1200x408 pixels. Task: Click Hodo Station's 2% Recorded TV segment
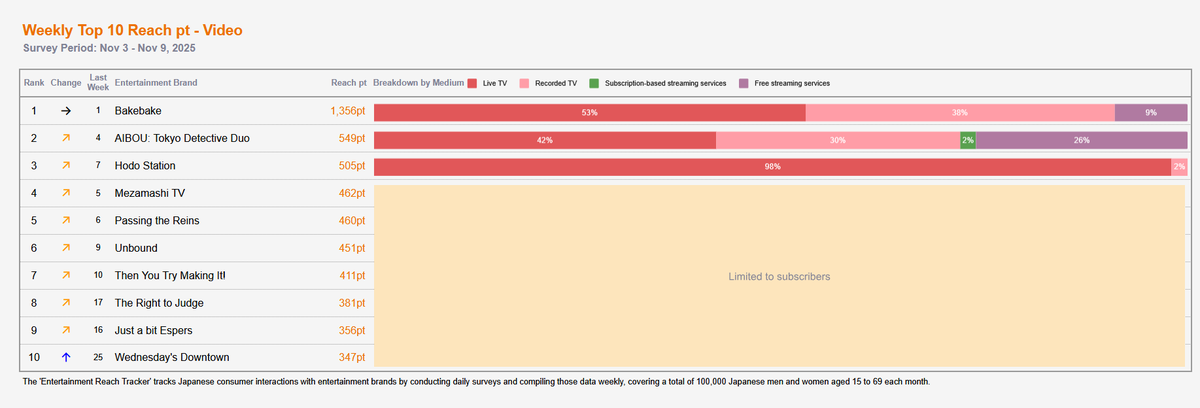tap(1180, 167)
